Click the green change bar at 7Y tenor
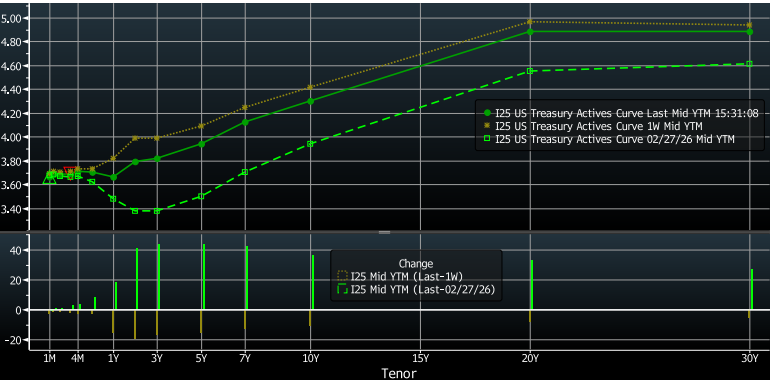770x380 pixels. (x=247, y=278)
